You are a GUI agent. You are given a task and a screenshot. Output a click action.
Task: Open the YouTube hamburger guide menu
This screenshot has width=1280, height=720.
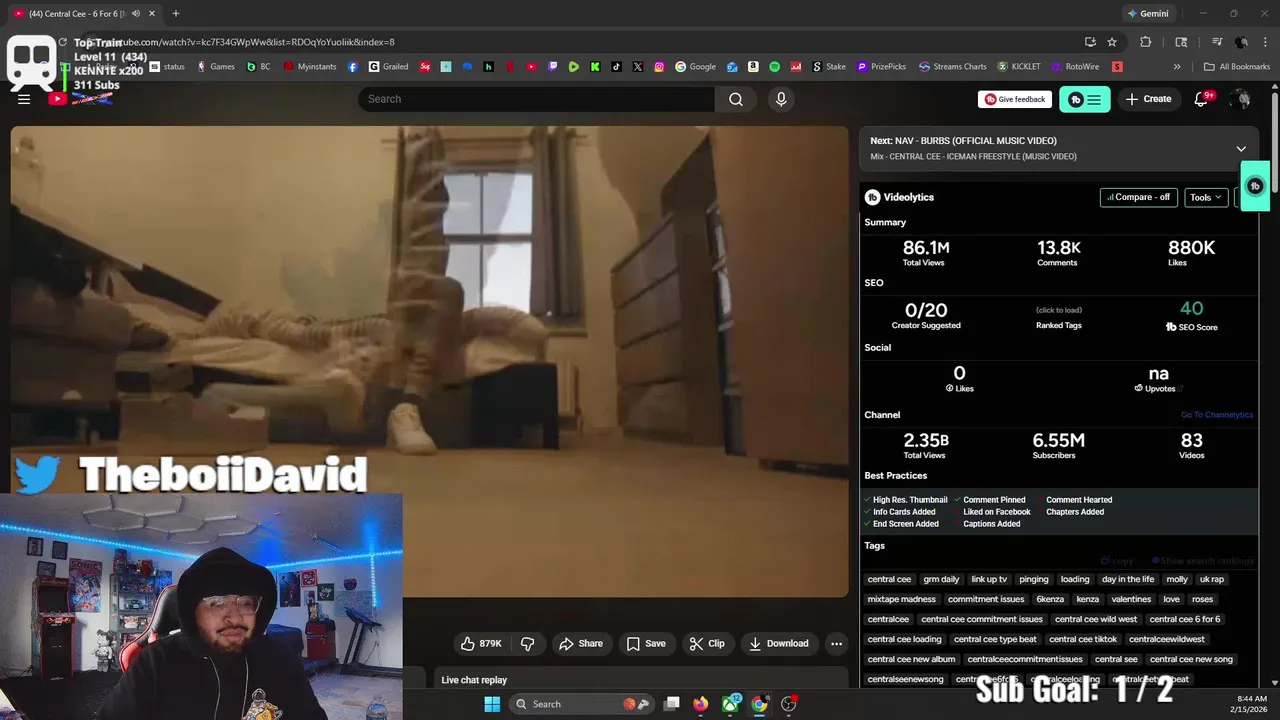coord(24,99)
